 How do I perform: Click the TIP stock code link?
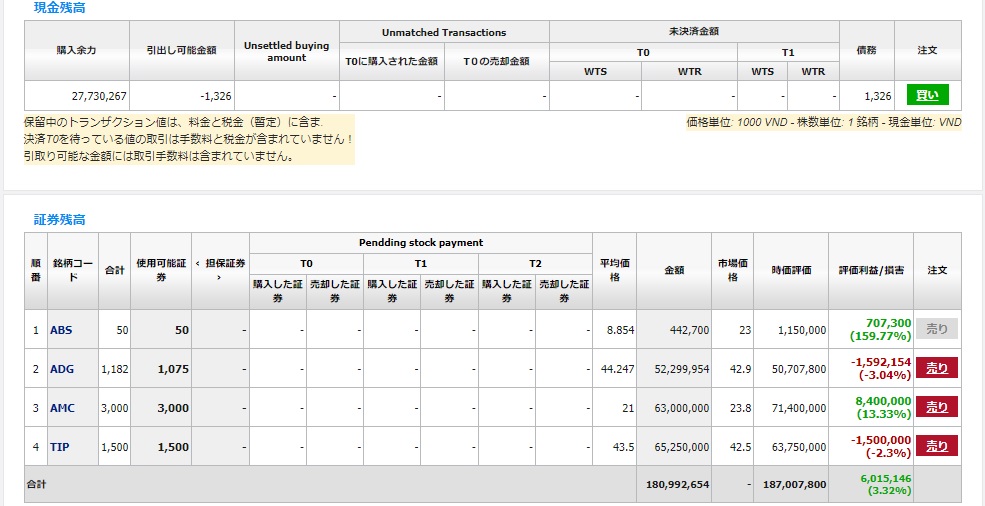coord(59,447)
